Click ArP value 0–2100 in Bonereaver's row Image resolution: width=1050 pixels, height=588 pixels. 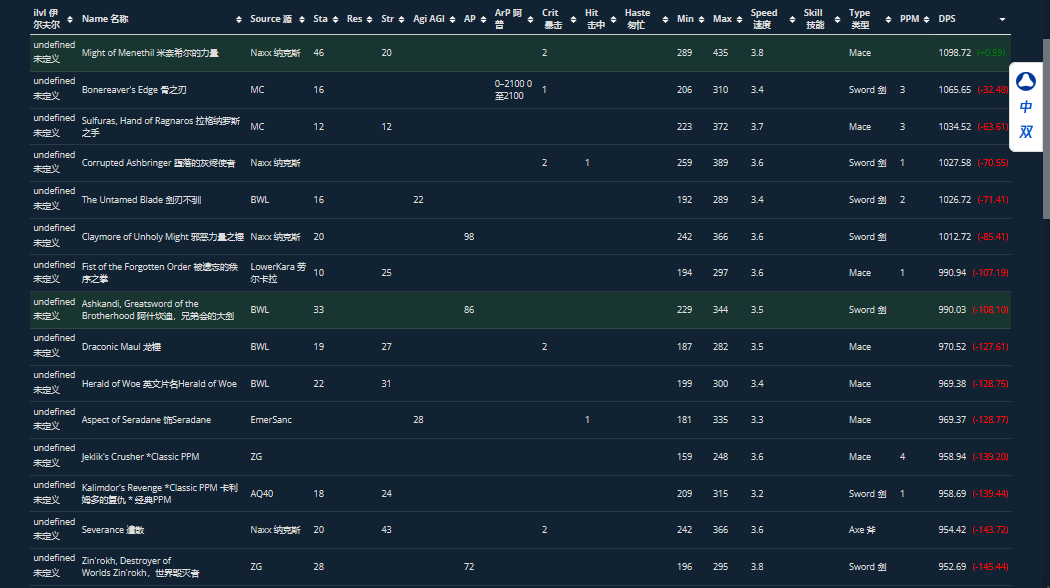[x=514, y=90]
